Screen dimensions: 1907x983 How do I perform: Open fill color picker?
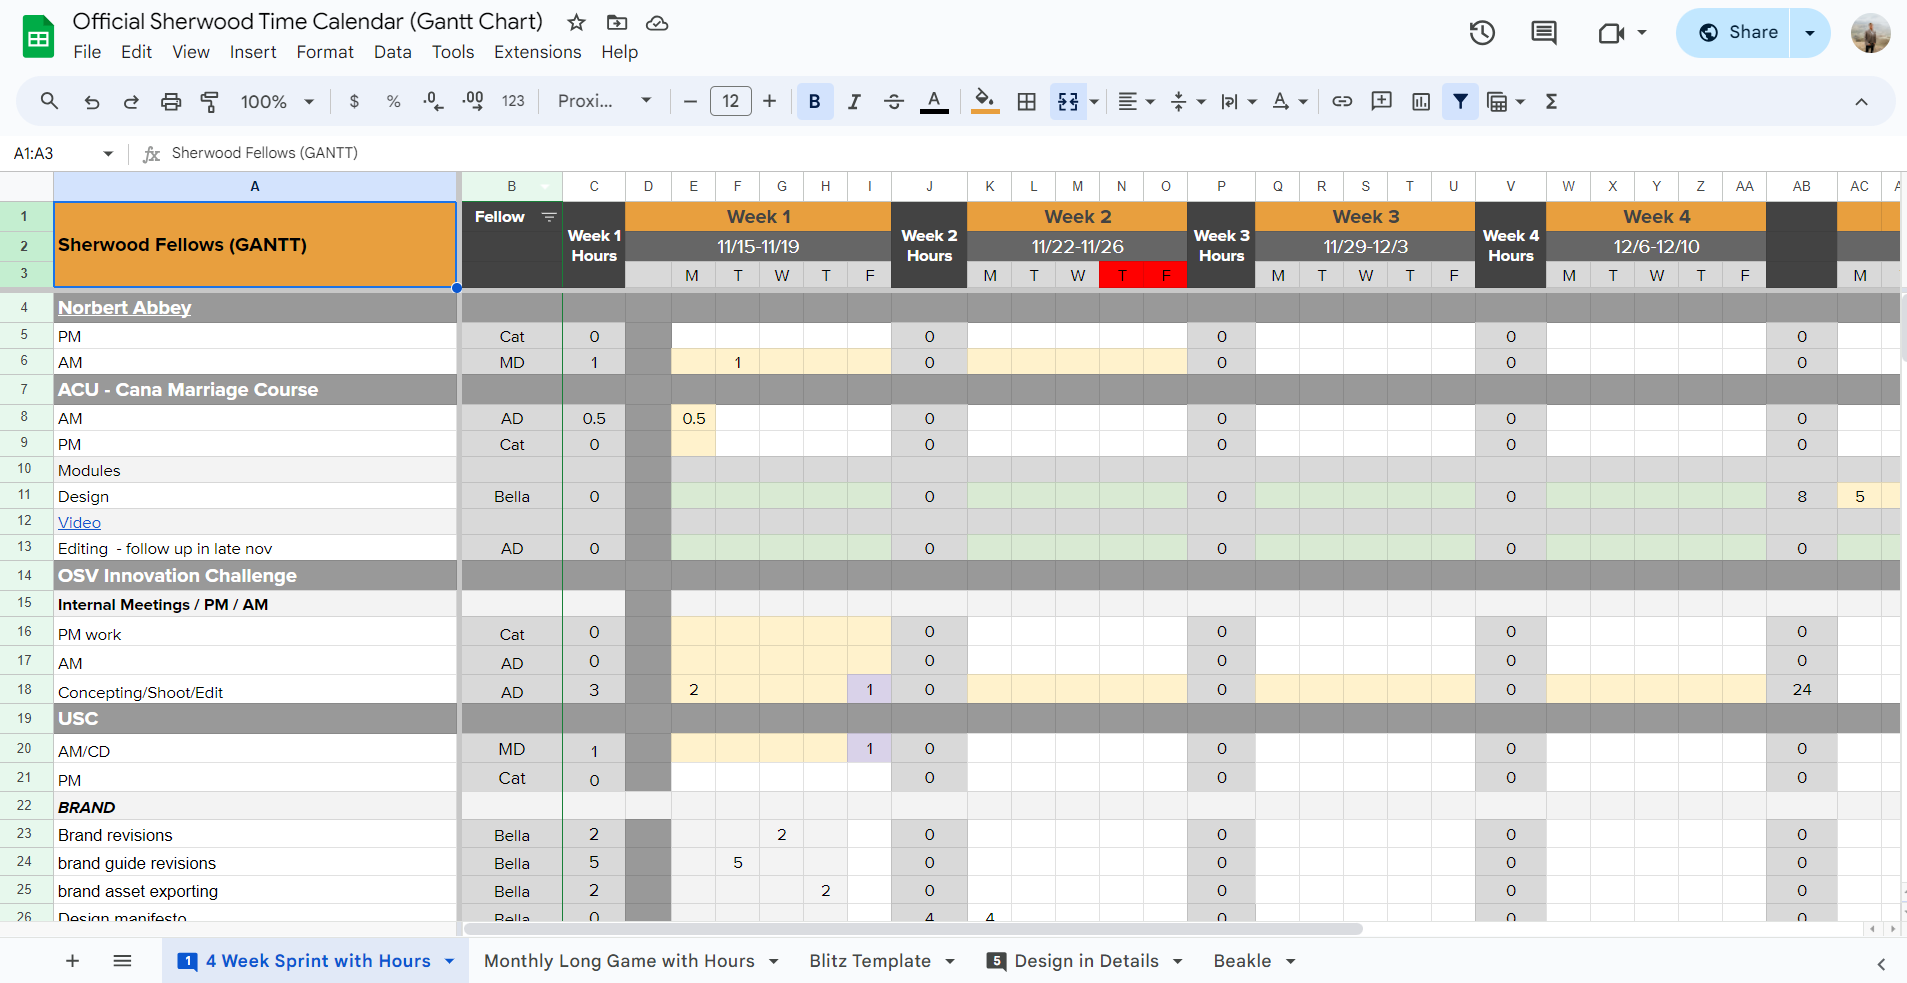985,101
